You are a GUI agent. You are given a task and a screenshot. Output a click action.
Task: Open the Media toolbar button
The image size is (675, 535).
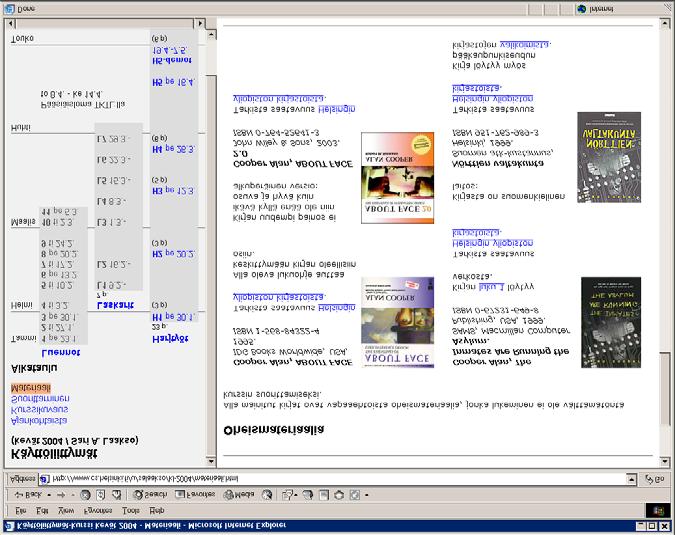pos(239,495)
